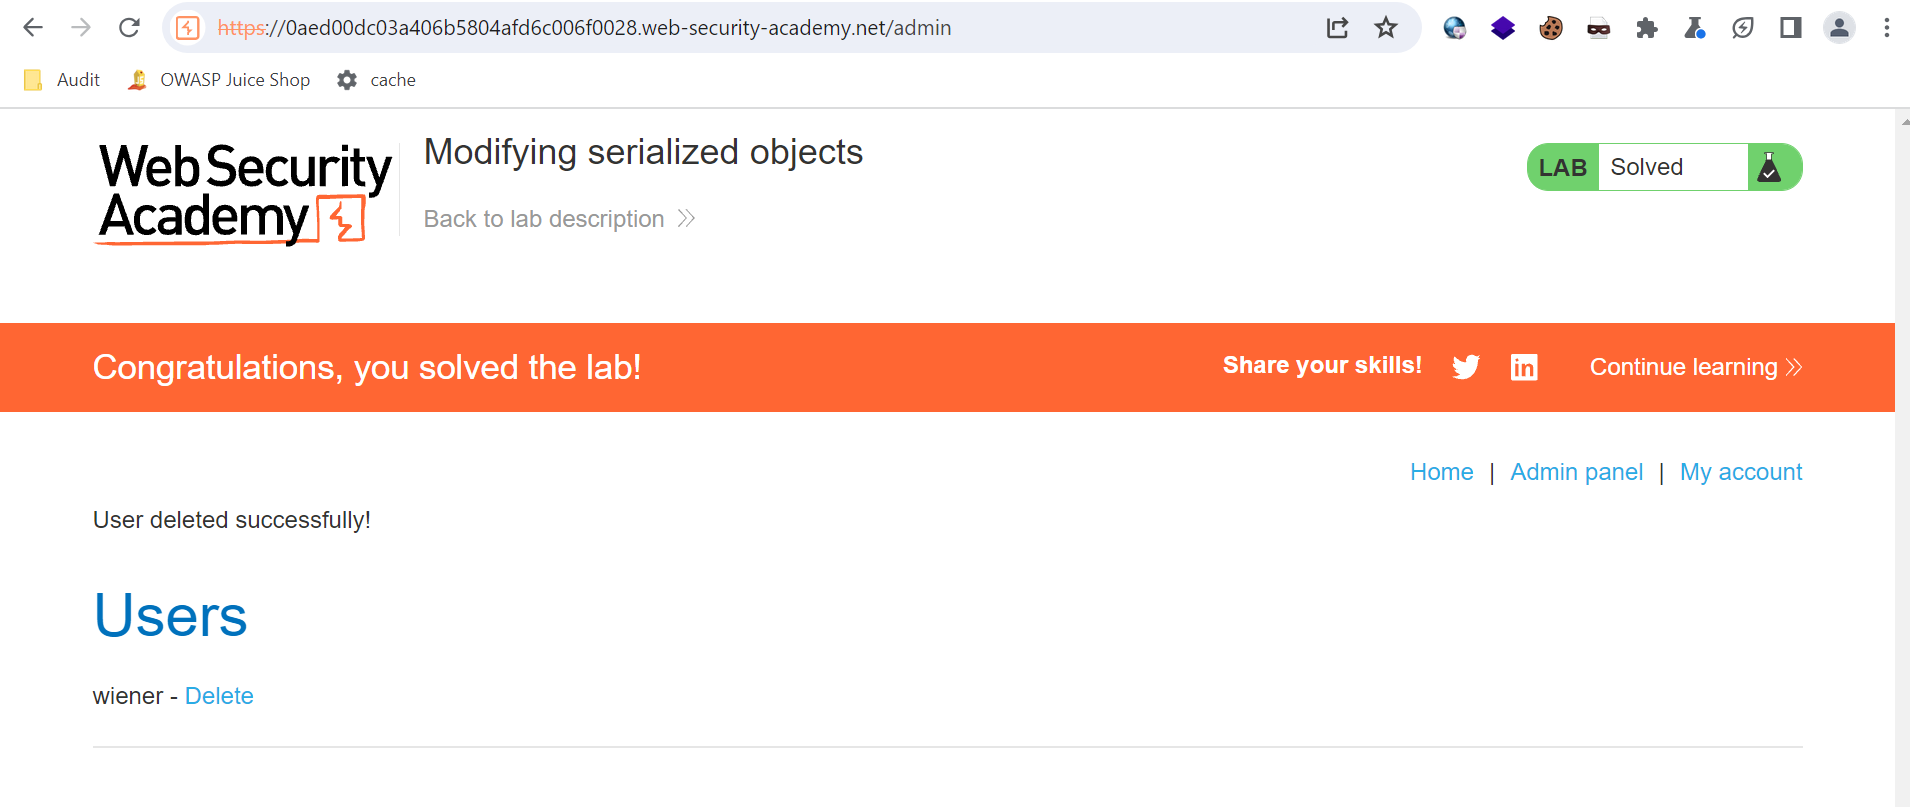
Task: Click the cookie extension icon
Action: tap(1551, 28)
